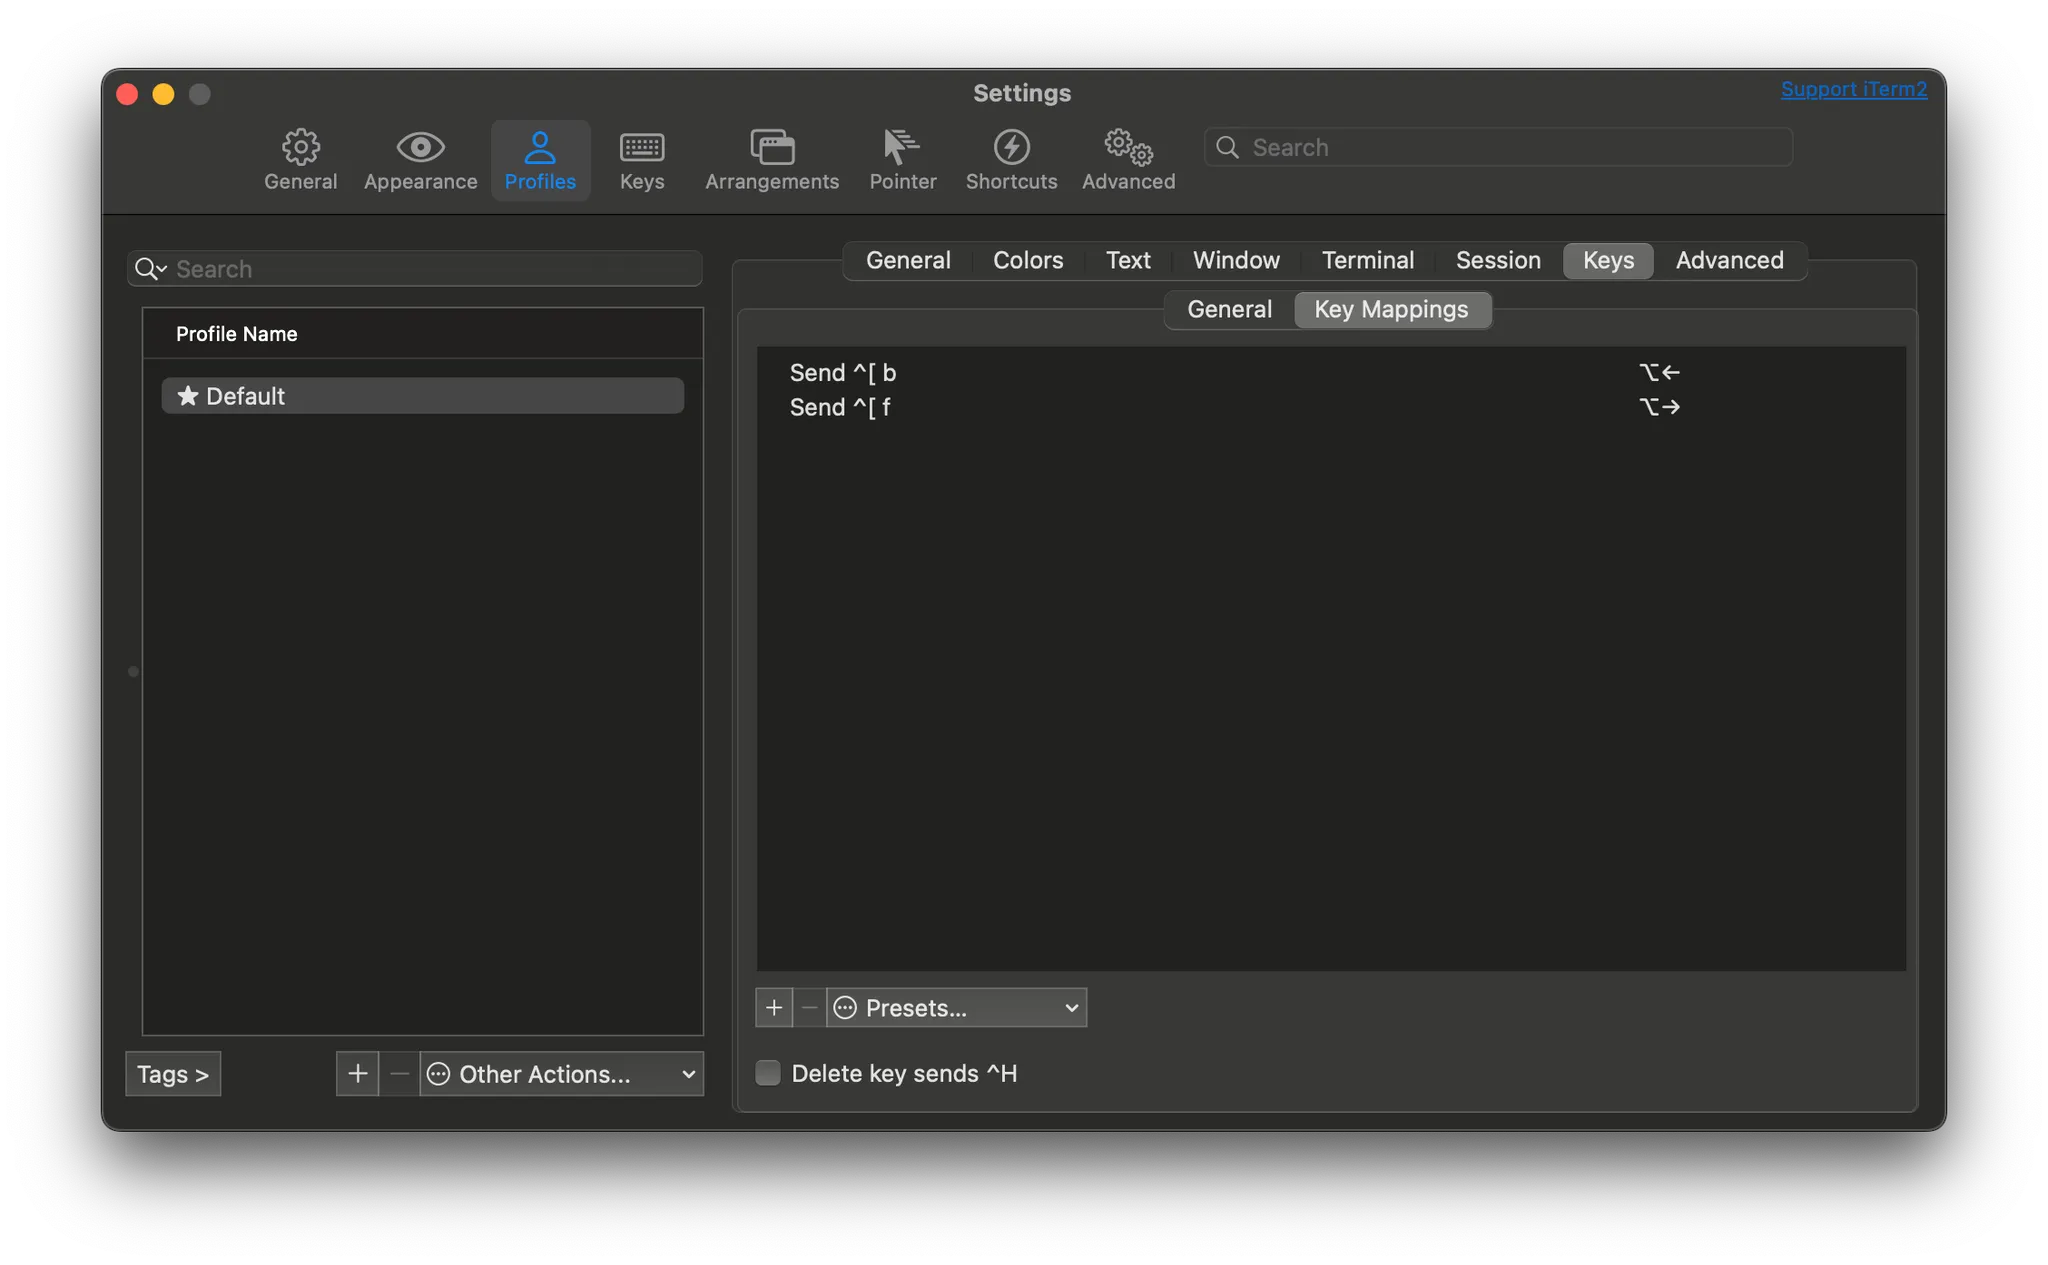
Task: Open the Arrangements window icon
Action: [771, 148]
